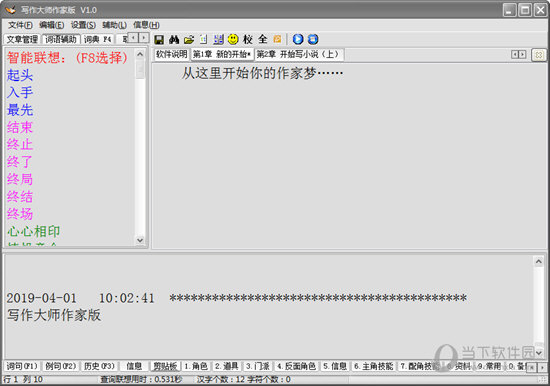
Task: Click the 全 toolbar icon
Action: [262, 39]
